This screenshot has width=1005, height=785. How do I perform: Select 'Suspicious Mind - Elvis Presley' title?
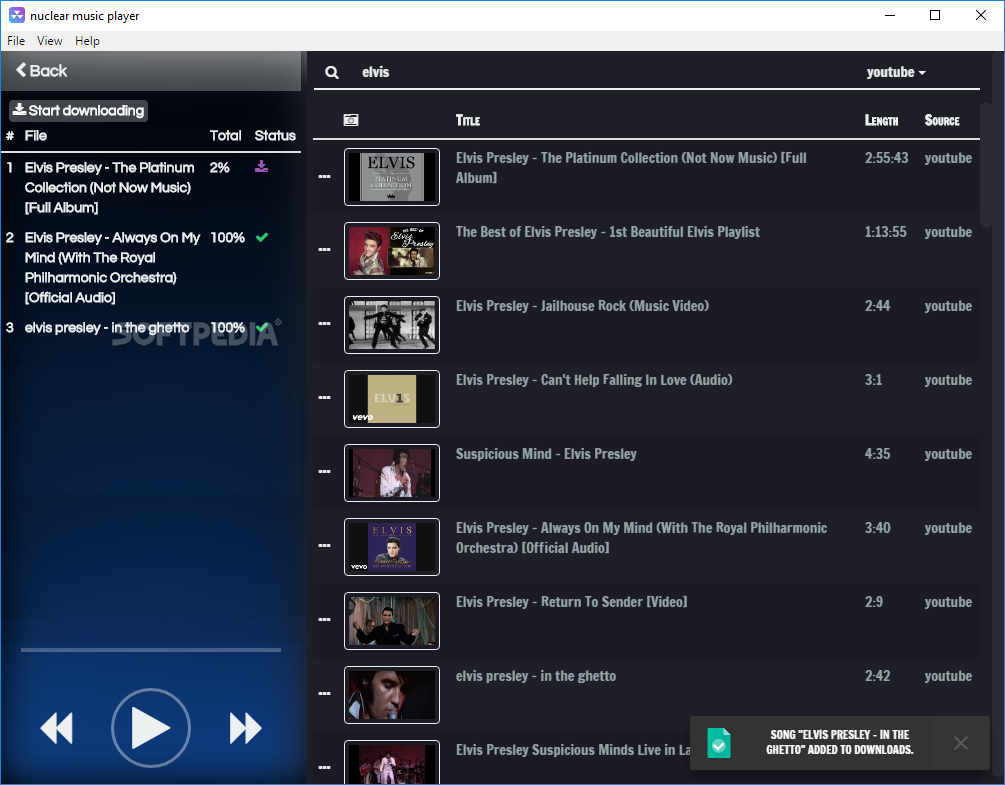[546, 454]
